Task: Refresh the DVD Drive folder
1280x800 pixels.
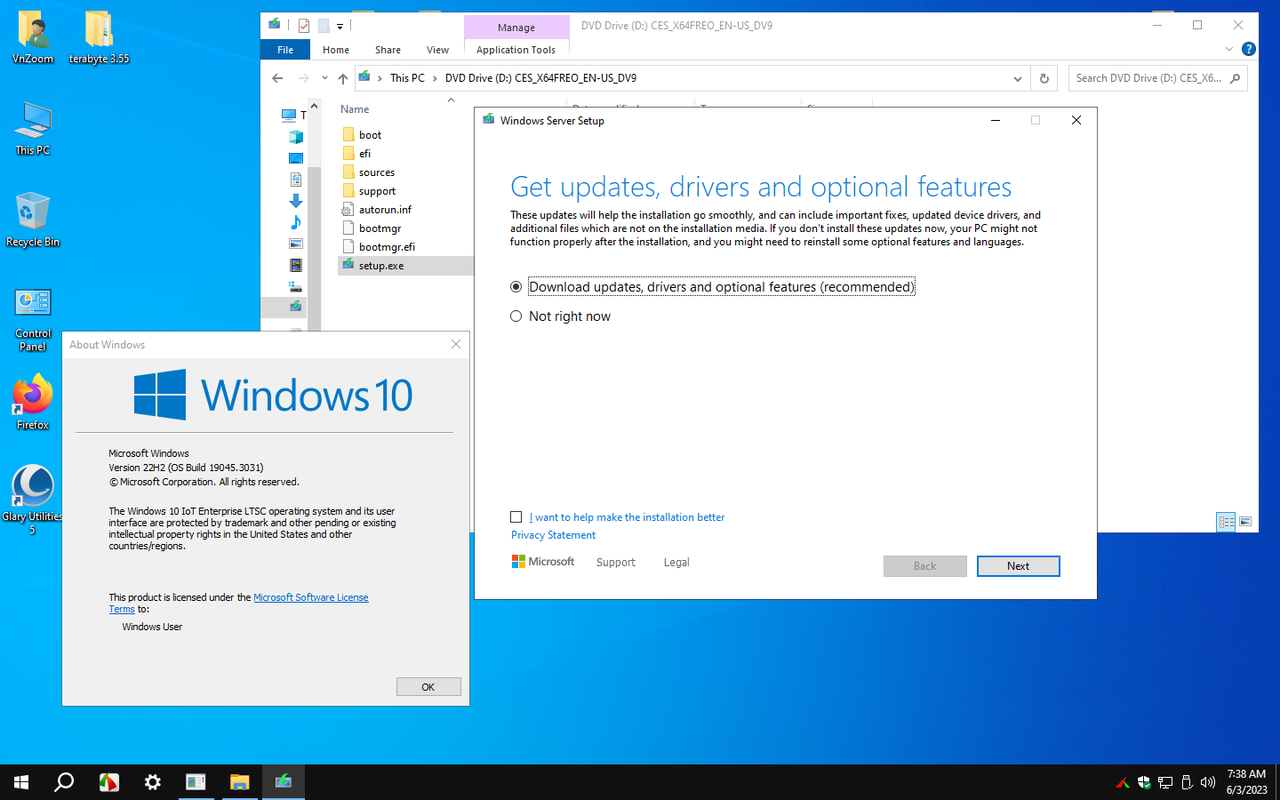Action: (x=1044, y=78)
